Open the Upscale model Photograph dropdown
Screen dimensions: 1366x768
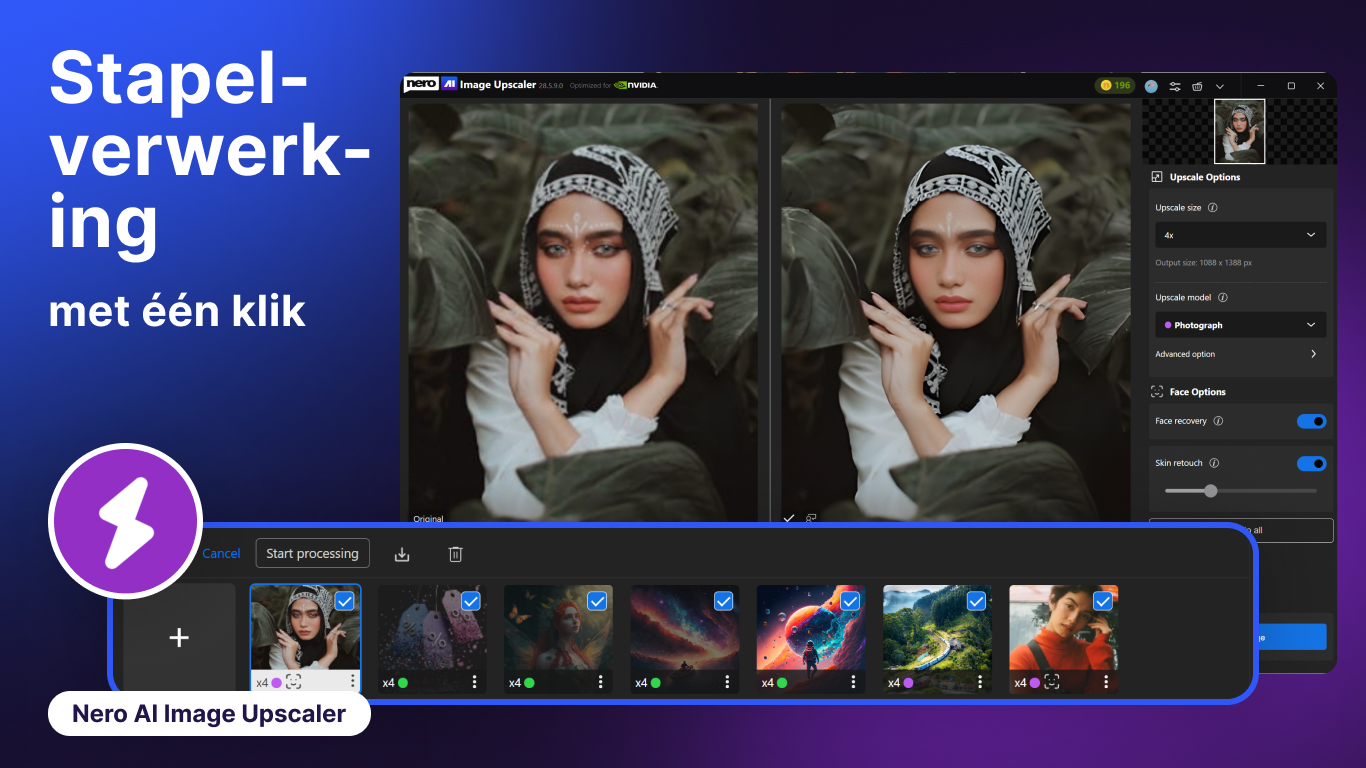1241,325
